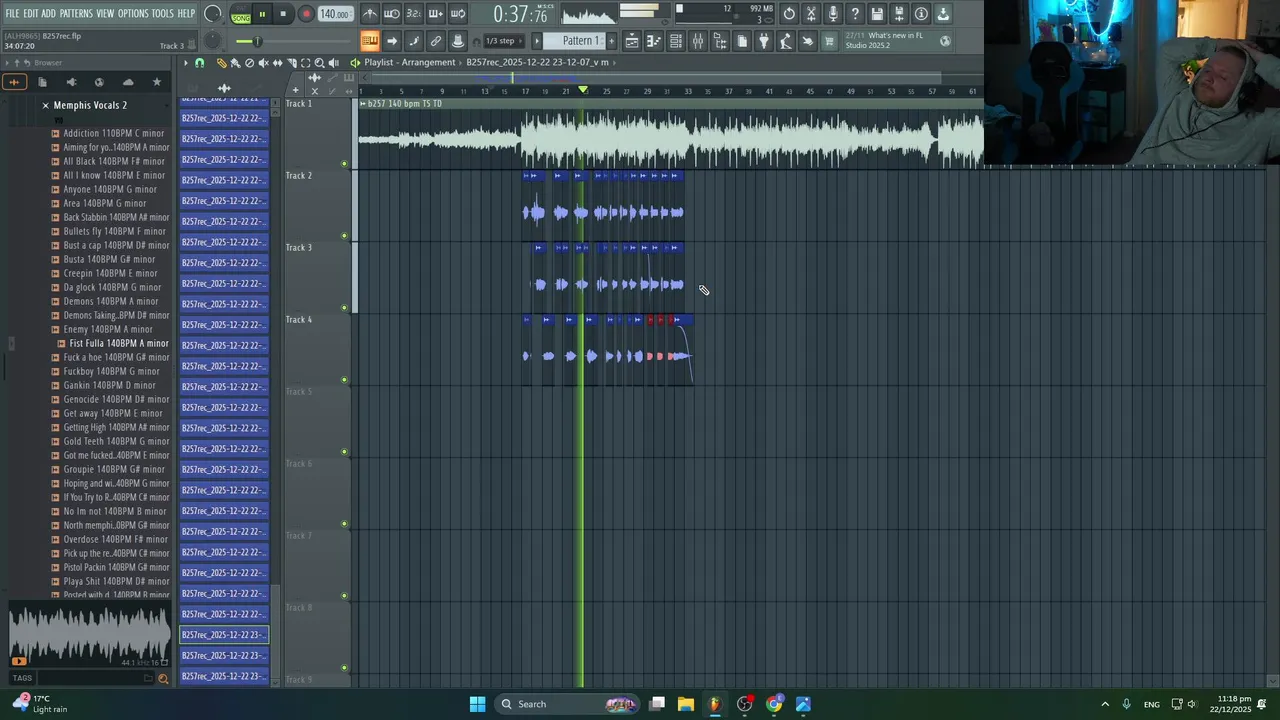Select the Paint brush tool in playlist
Screen dimensions: 1280x720
point(235,63)
